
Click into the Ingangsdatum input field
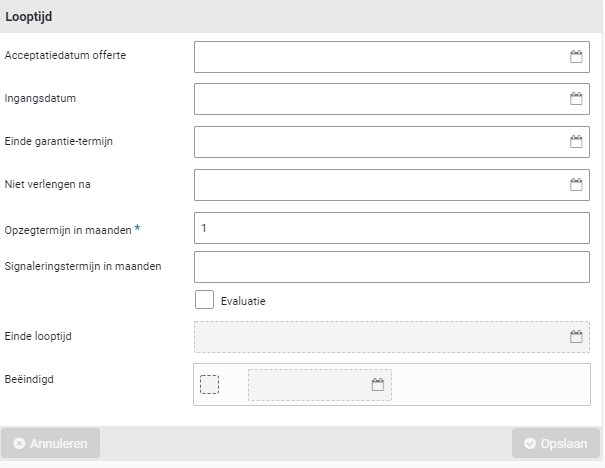coord(380,99)
